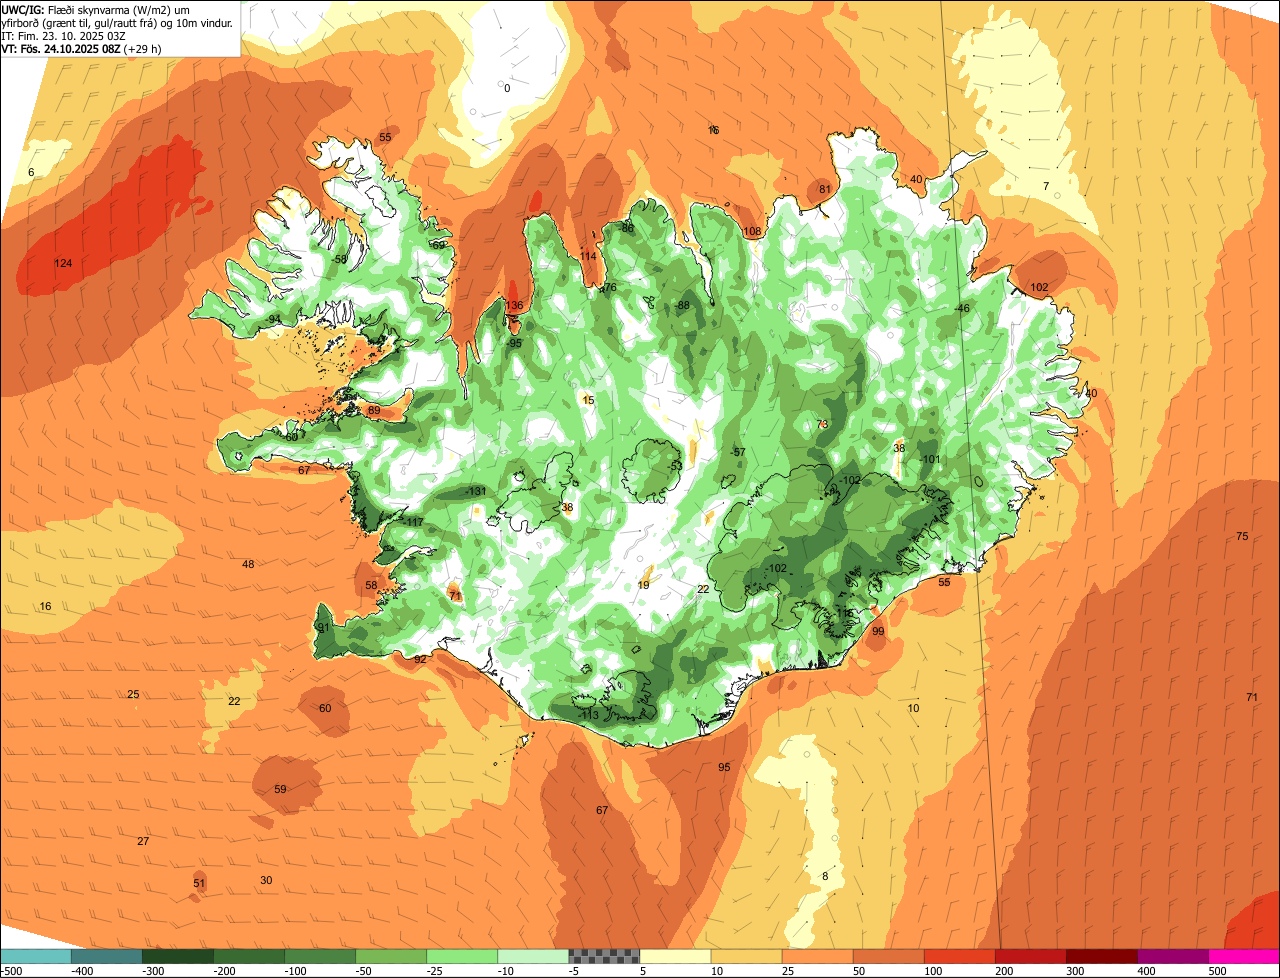
Task: Click the map value '101'
Action: [931, 459]
